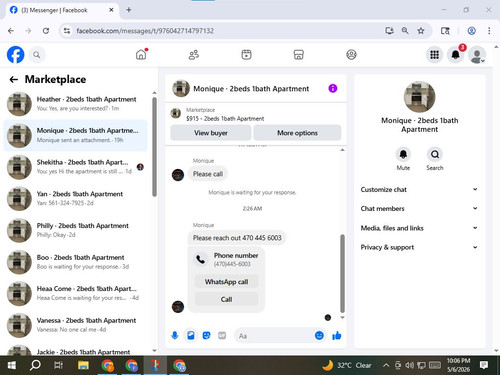500x375 pixels.
Task: Open Yan 2beds 1bath Apartment conversation
Action: [x=76, y=198]
